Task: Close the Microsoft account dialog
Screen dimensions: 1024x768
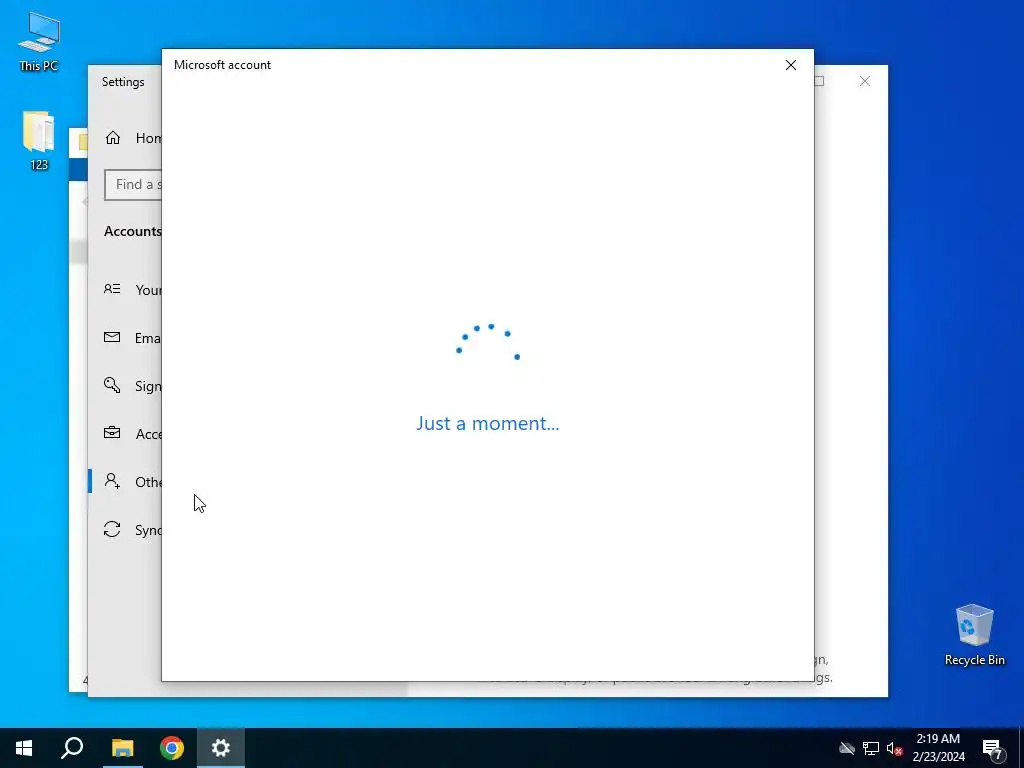Action: pos(791,65)
